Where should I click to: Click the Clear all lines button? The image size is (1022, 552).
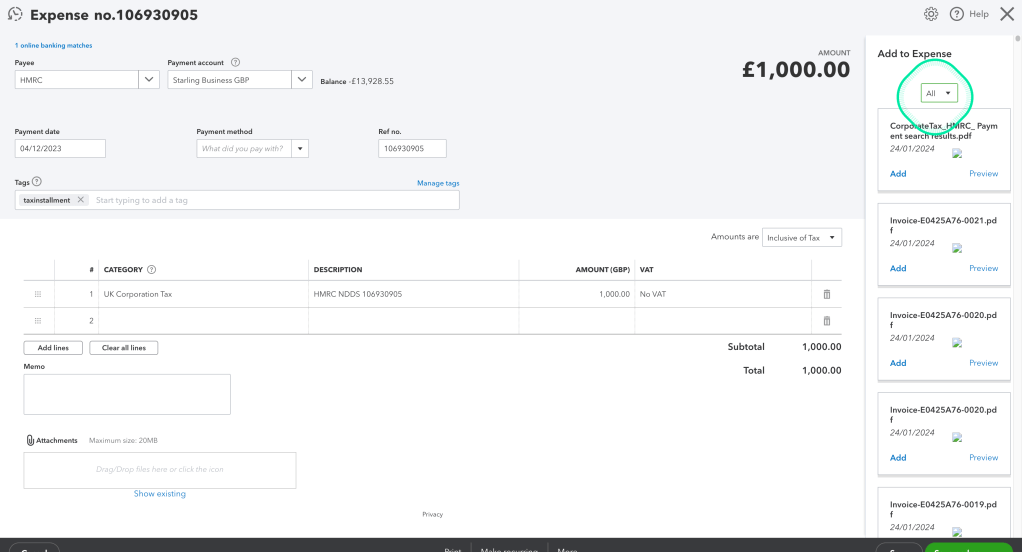pos(123,348)
